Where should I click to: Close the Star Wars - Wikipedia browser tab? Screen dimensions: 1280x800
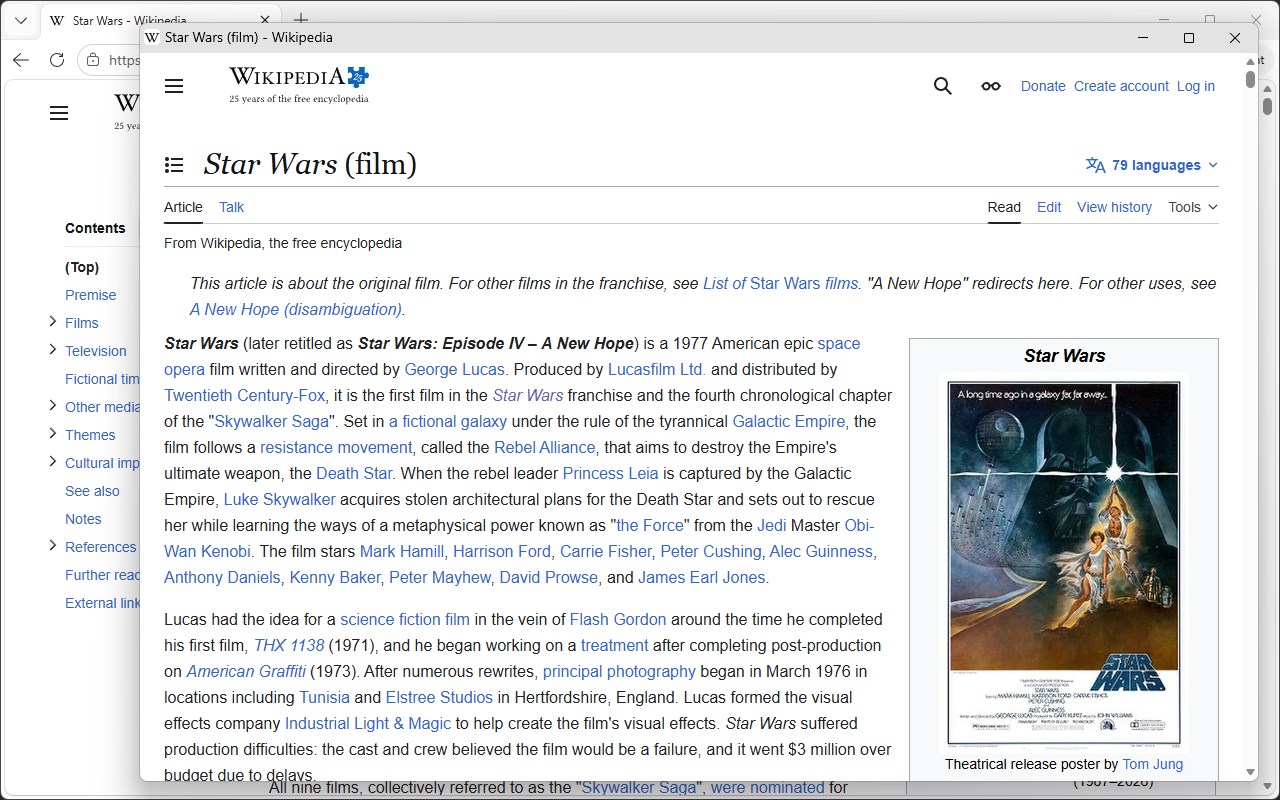pyautogui.click(x=266, y=20)
